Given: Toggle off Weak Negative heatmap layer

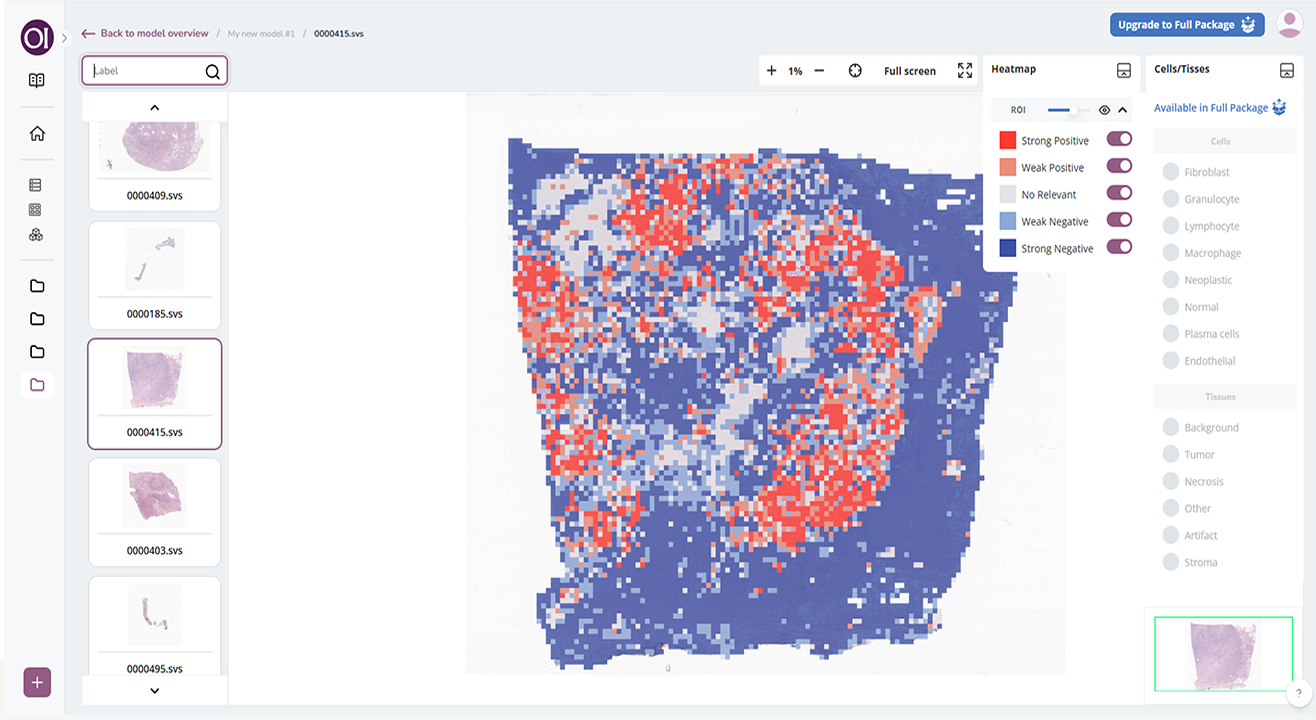Looking at the screenshot, I should pos(1118,221).
